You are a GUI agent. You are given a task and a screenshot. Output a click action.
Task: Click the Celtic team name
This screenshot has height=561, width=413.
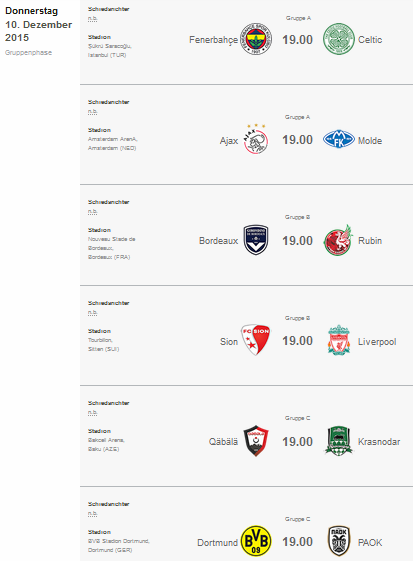point(370,40)
